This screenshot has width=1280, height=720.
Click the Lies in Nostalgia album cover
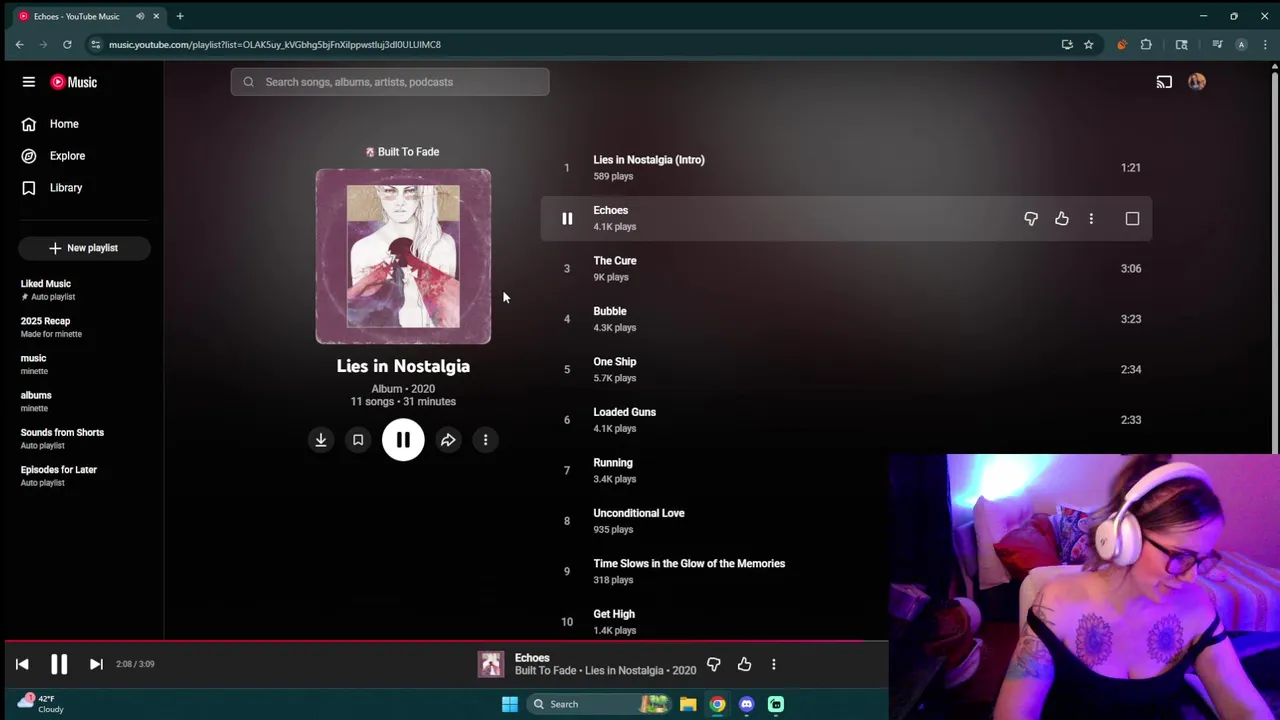click(x=403, y=257)
